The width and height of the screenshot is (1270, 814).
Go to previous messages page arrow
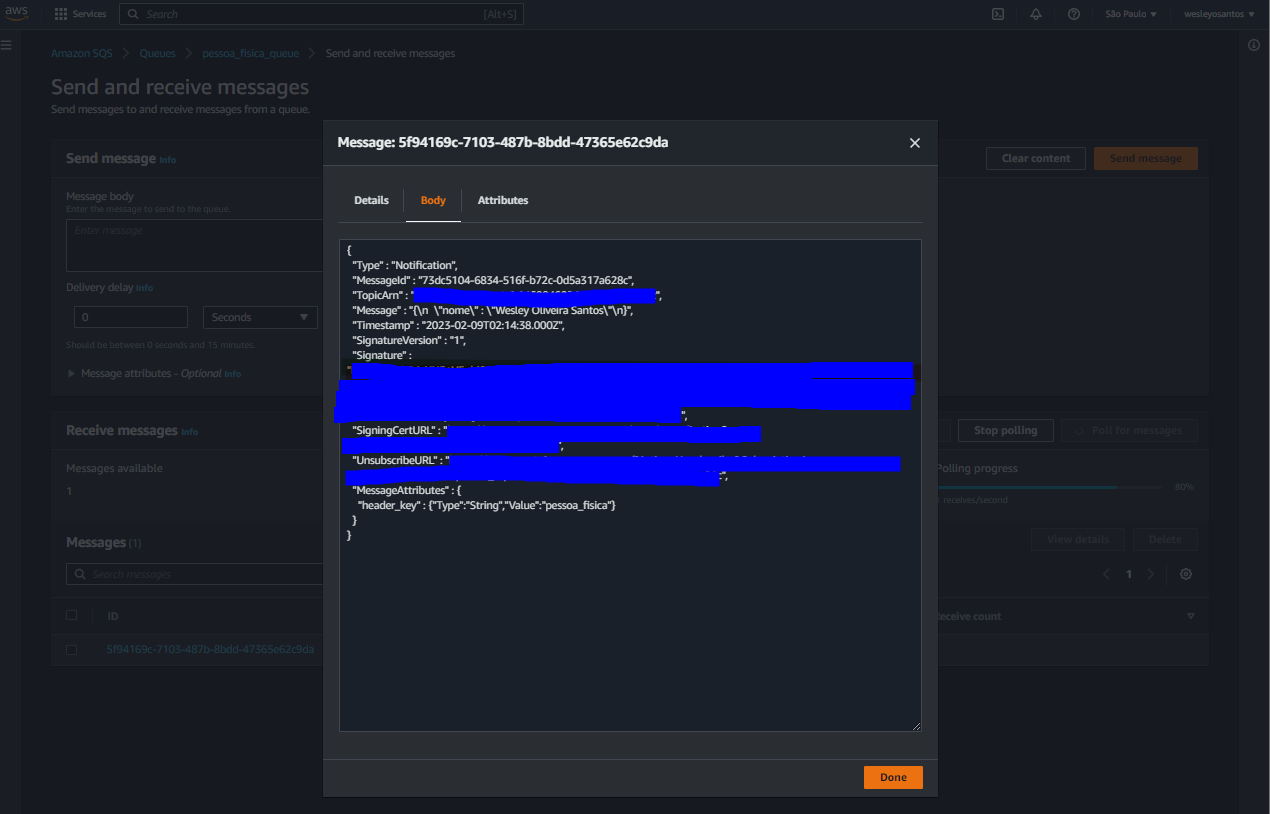(x=1106, y=574)
